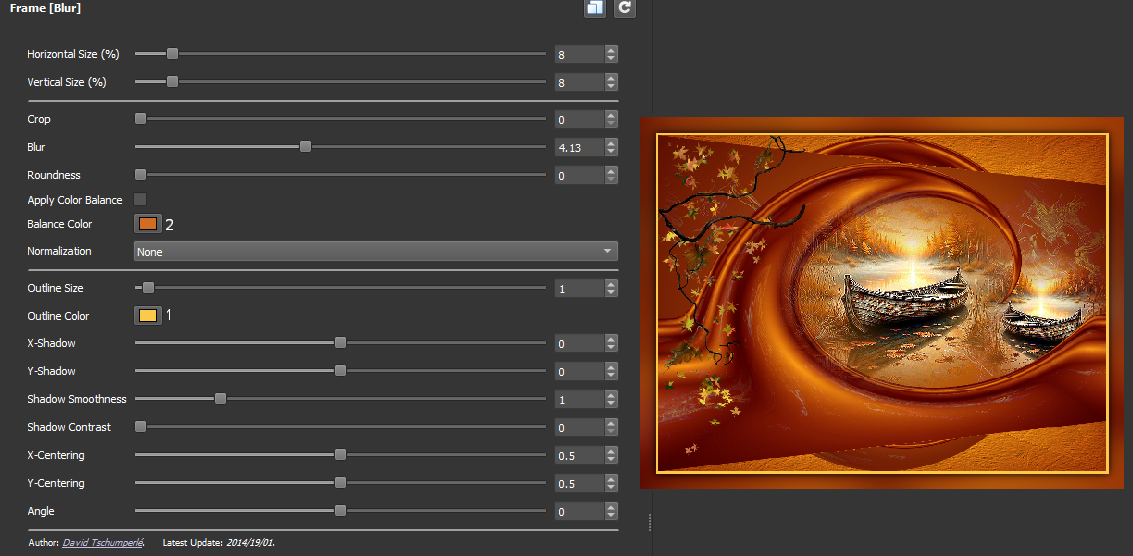Click the Horizontal Size slider handle
This screenshot has width=1133, height=556.
coord(172,54)
